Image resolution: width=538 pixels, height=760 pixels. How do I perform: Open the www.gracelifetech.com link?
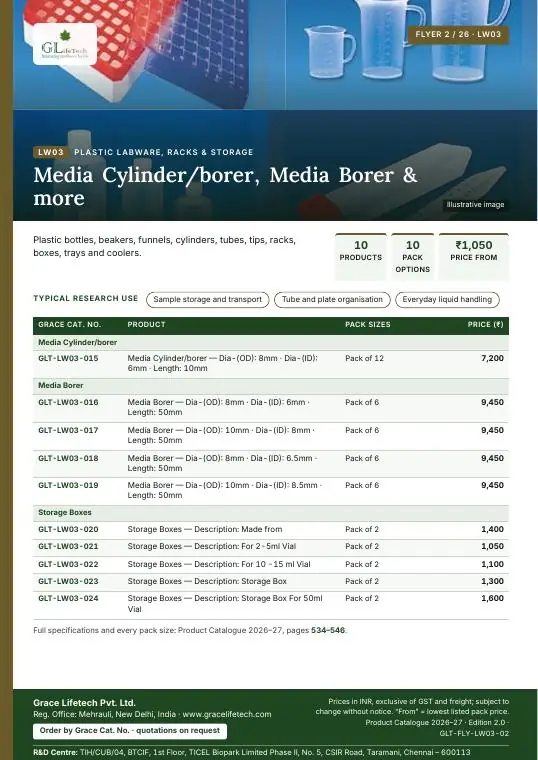pyautogui.click(x=227, y=714)
